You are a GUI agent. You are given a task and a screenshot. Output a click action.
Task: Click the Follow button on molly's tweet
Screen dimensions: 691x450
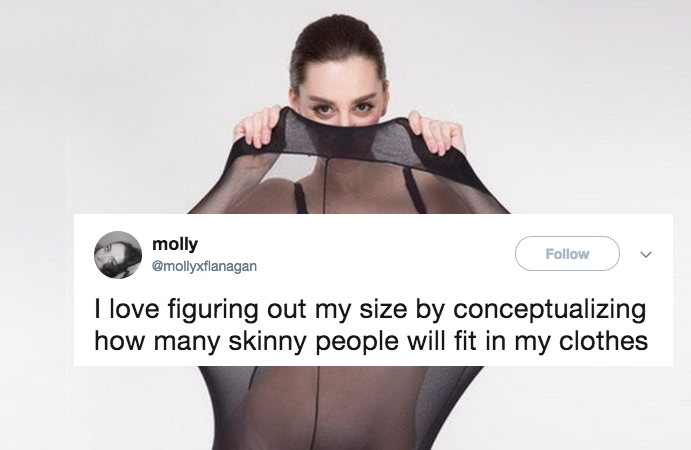point(567,253)
